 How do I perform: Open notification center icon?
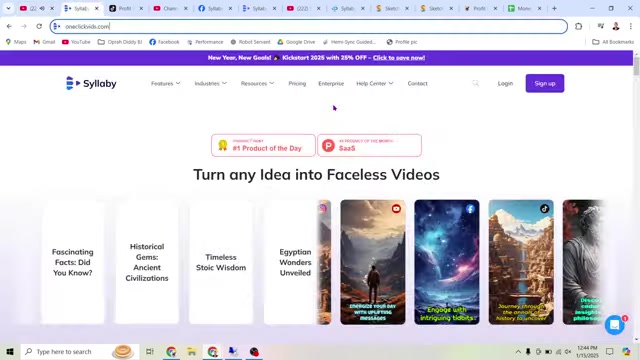pos(609,351)
